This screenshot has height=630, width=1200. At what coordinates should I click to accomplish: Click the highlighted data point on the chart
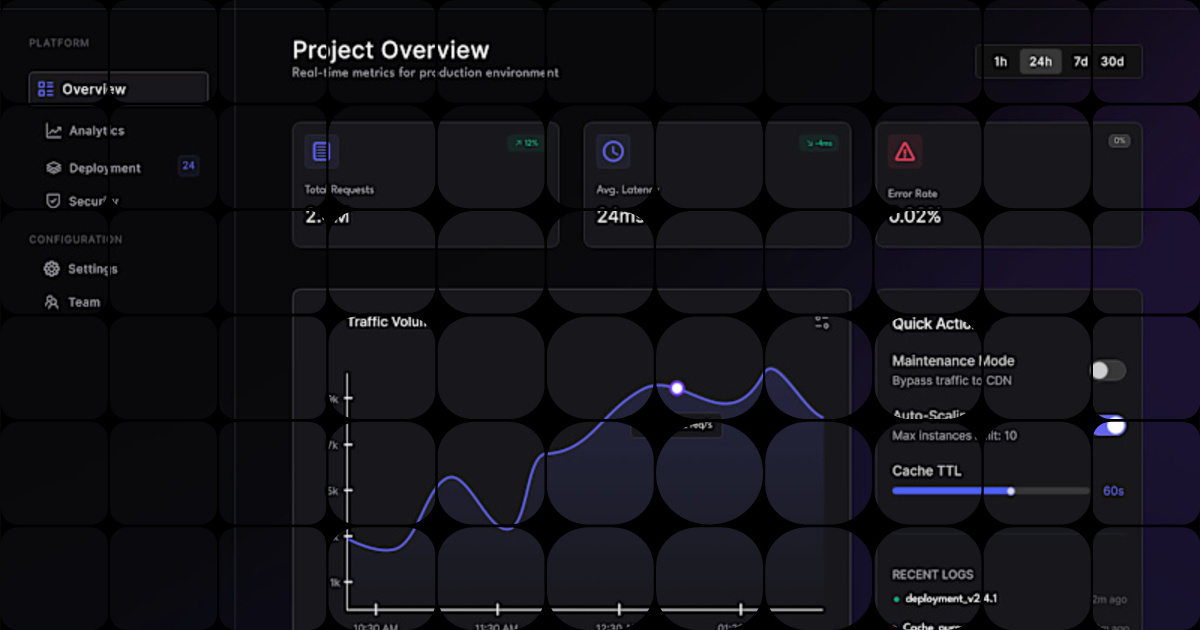(x=677, y=388)
